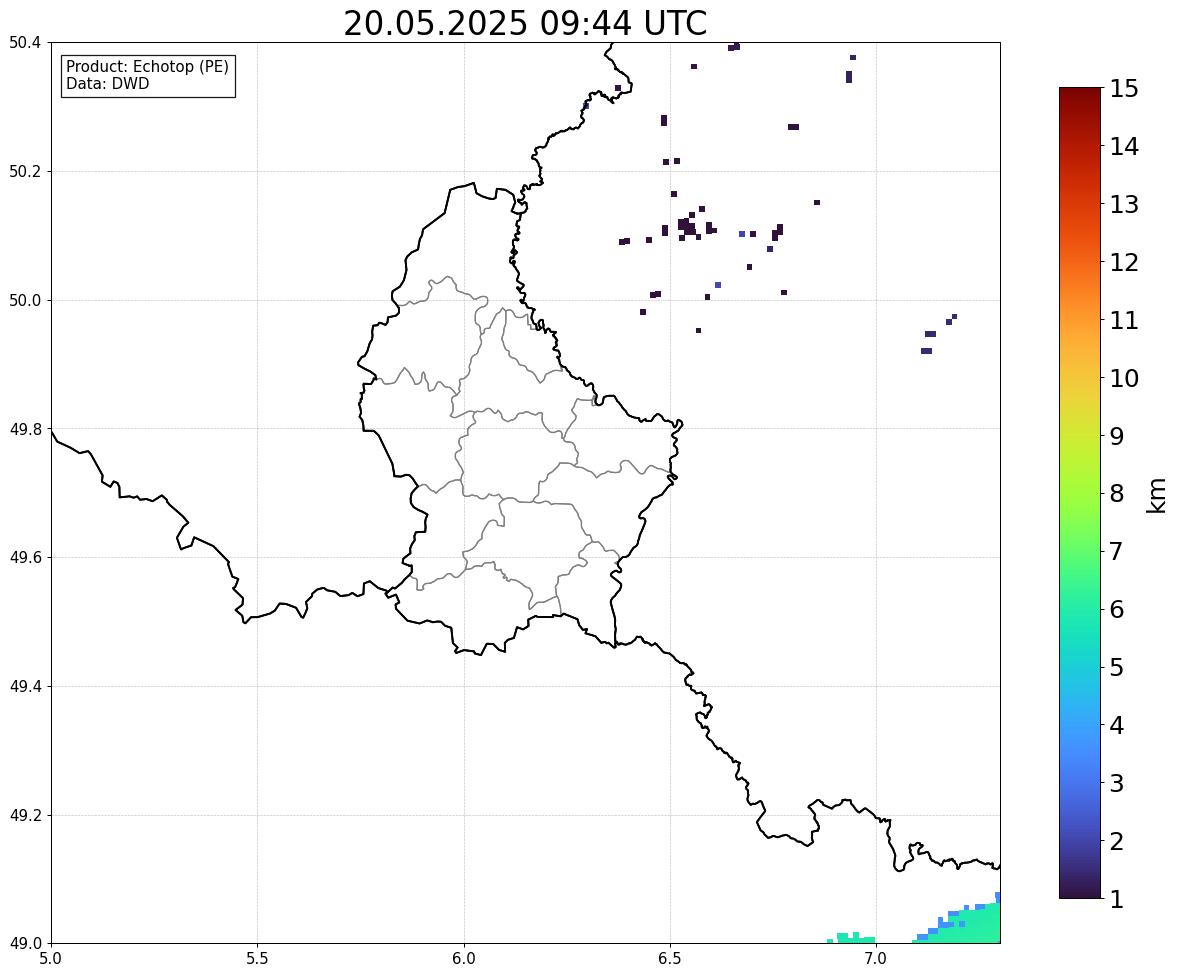Click the title '20.05.2025 09:44 UTC'
The height and width of the screenshot is (976, 1178).
click(x=525, y=23)
